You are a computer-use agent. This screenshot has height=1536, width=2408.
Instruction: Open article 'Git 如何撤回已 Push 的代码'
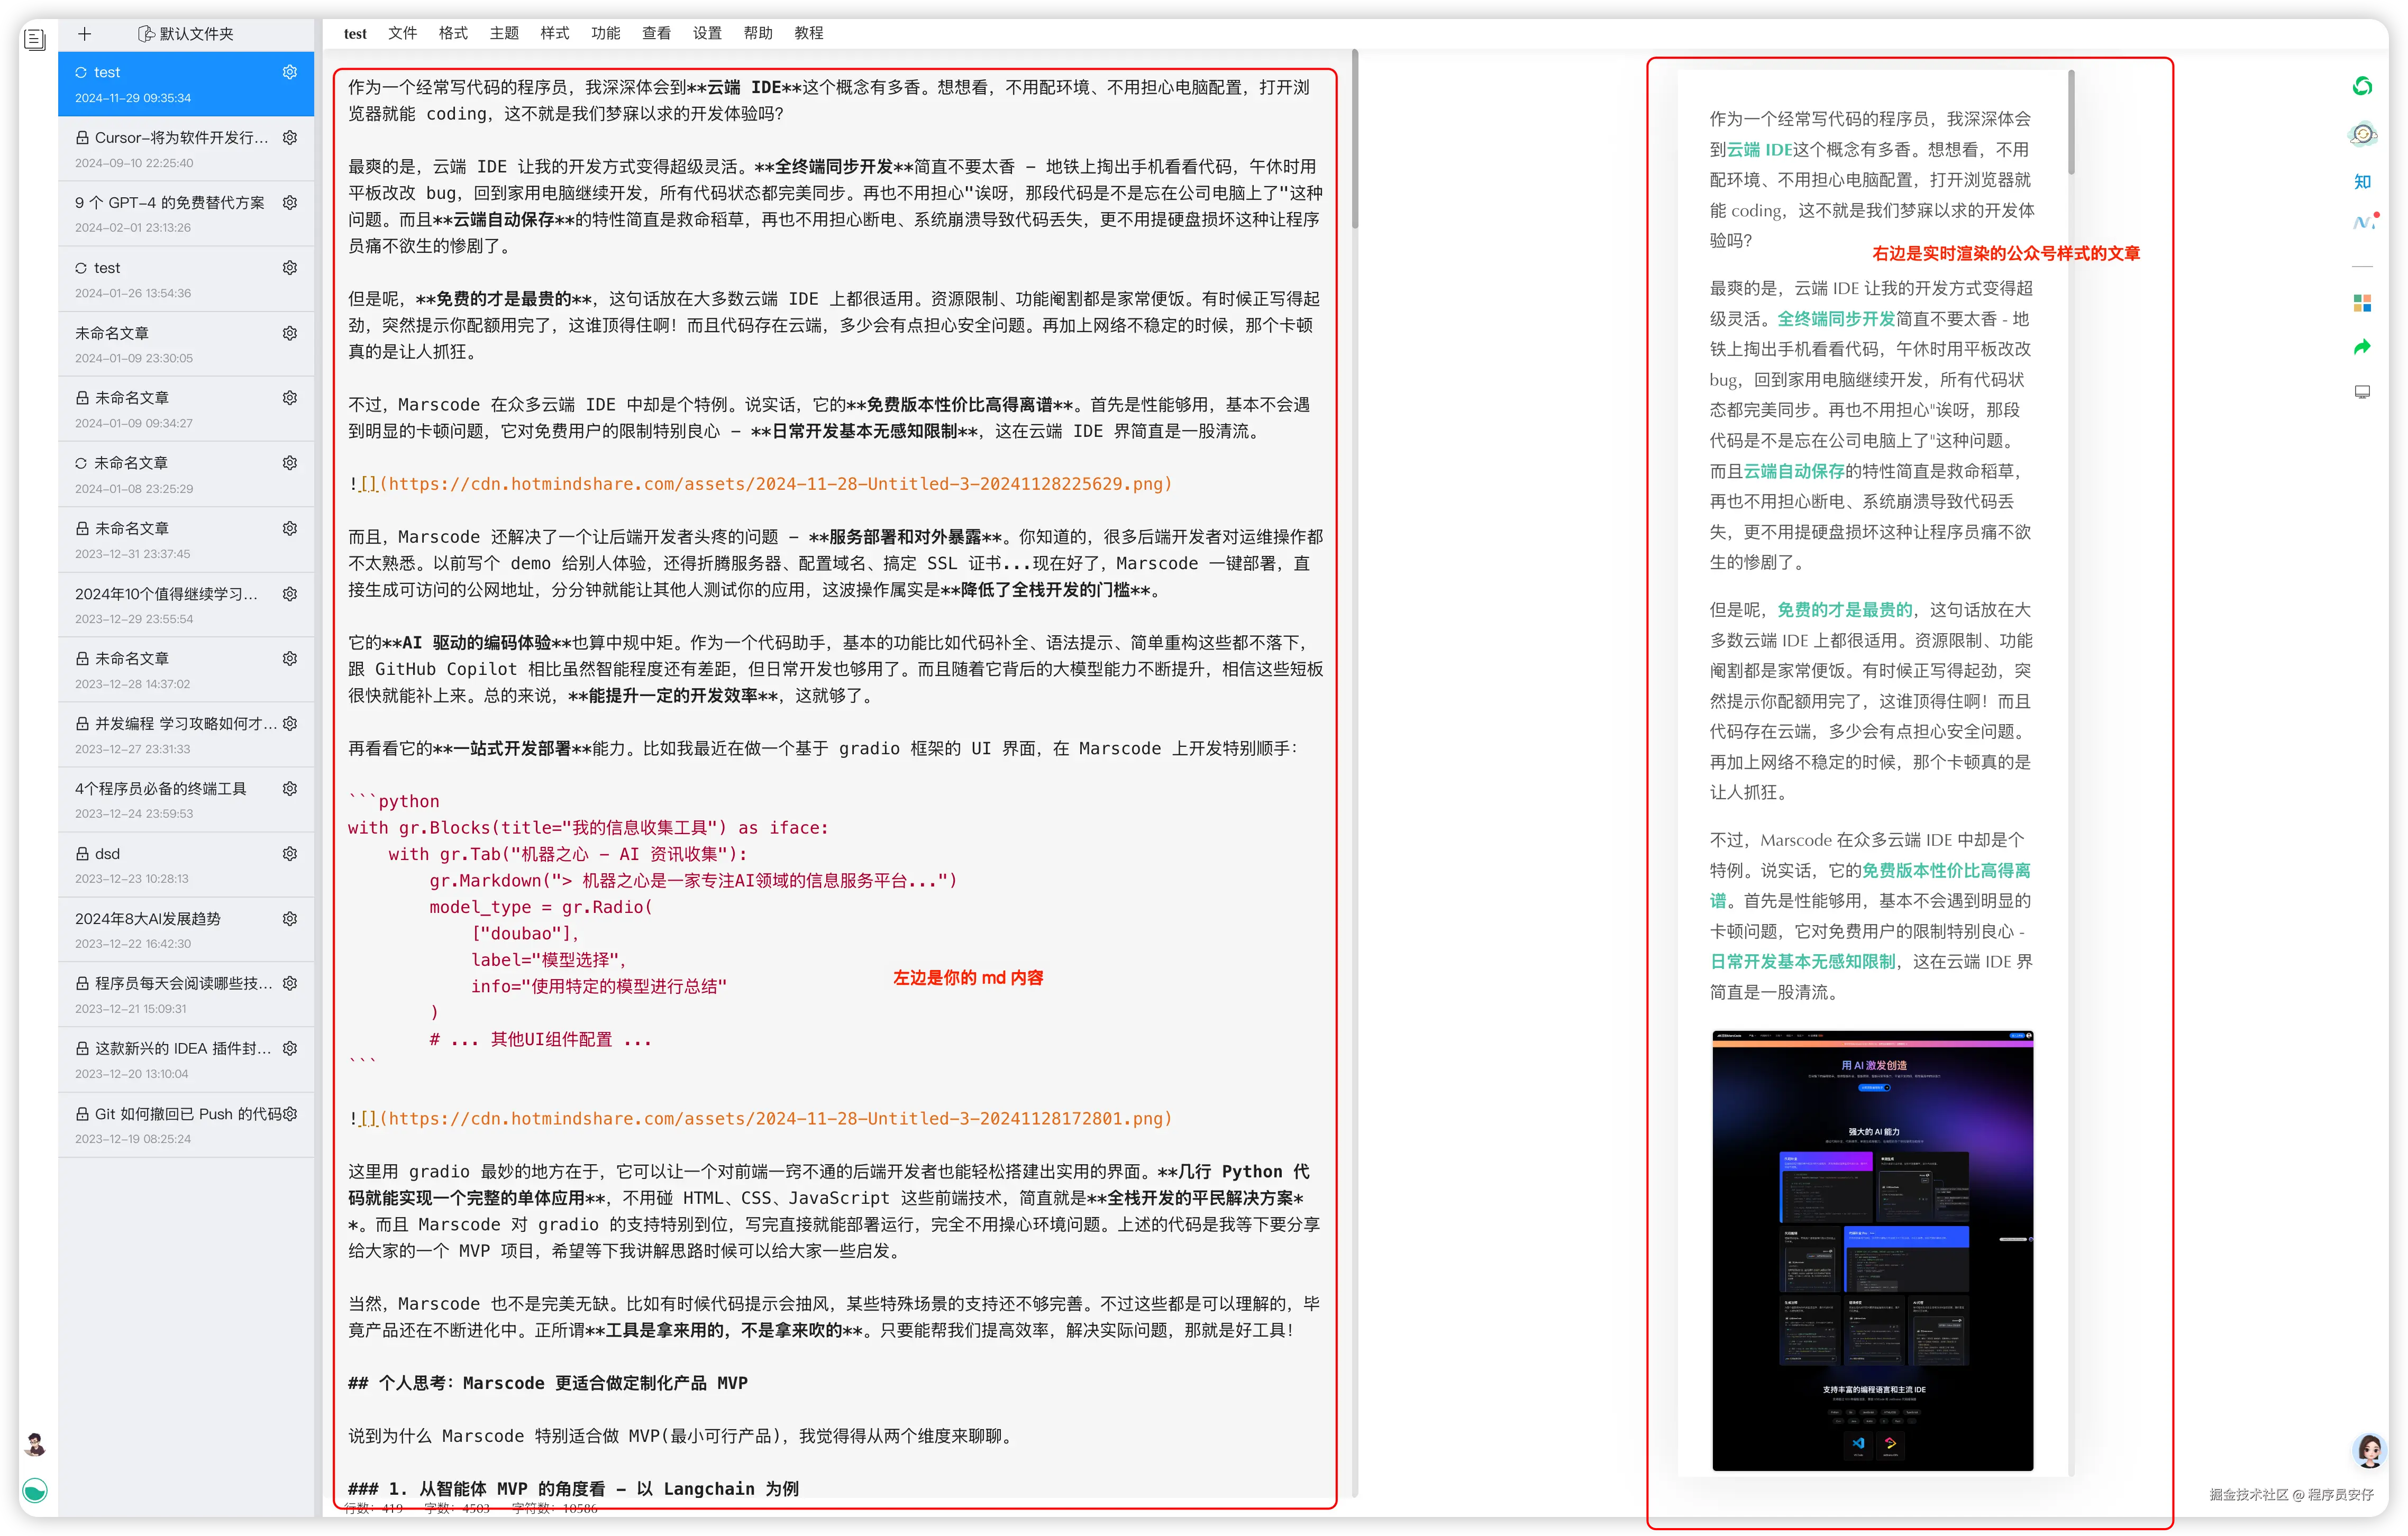[180, 1113]
